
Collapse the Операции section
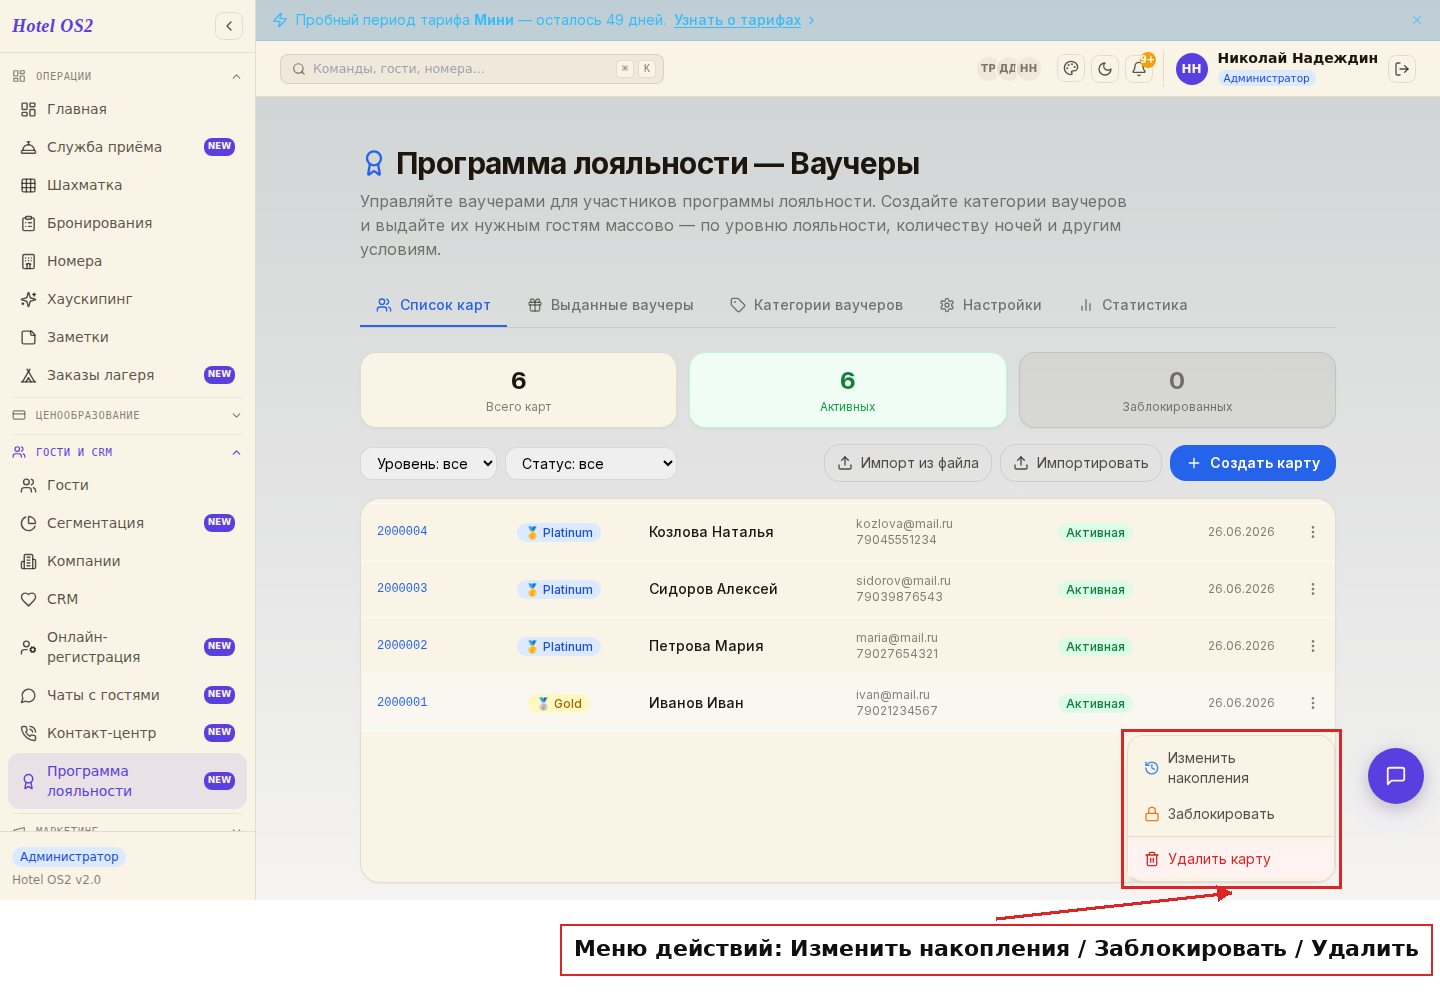coord(127,76)
